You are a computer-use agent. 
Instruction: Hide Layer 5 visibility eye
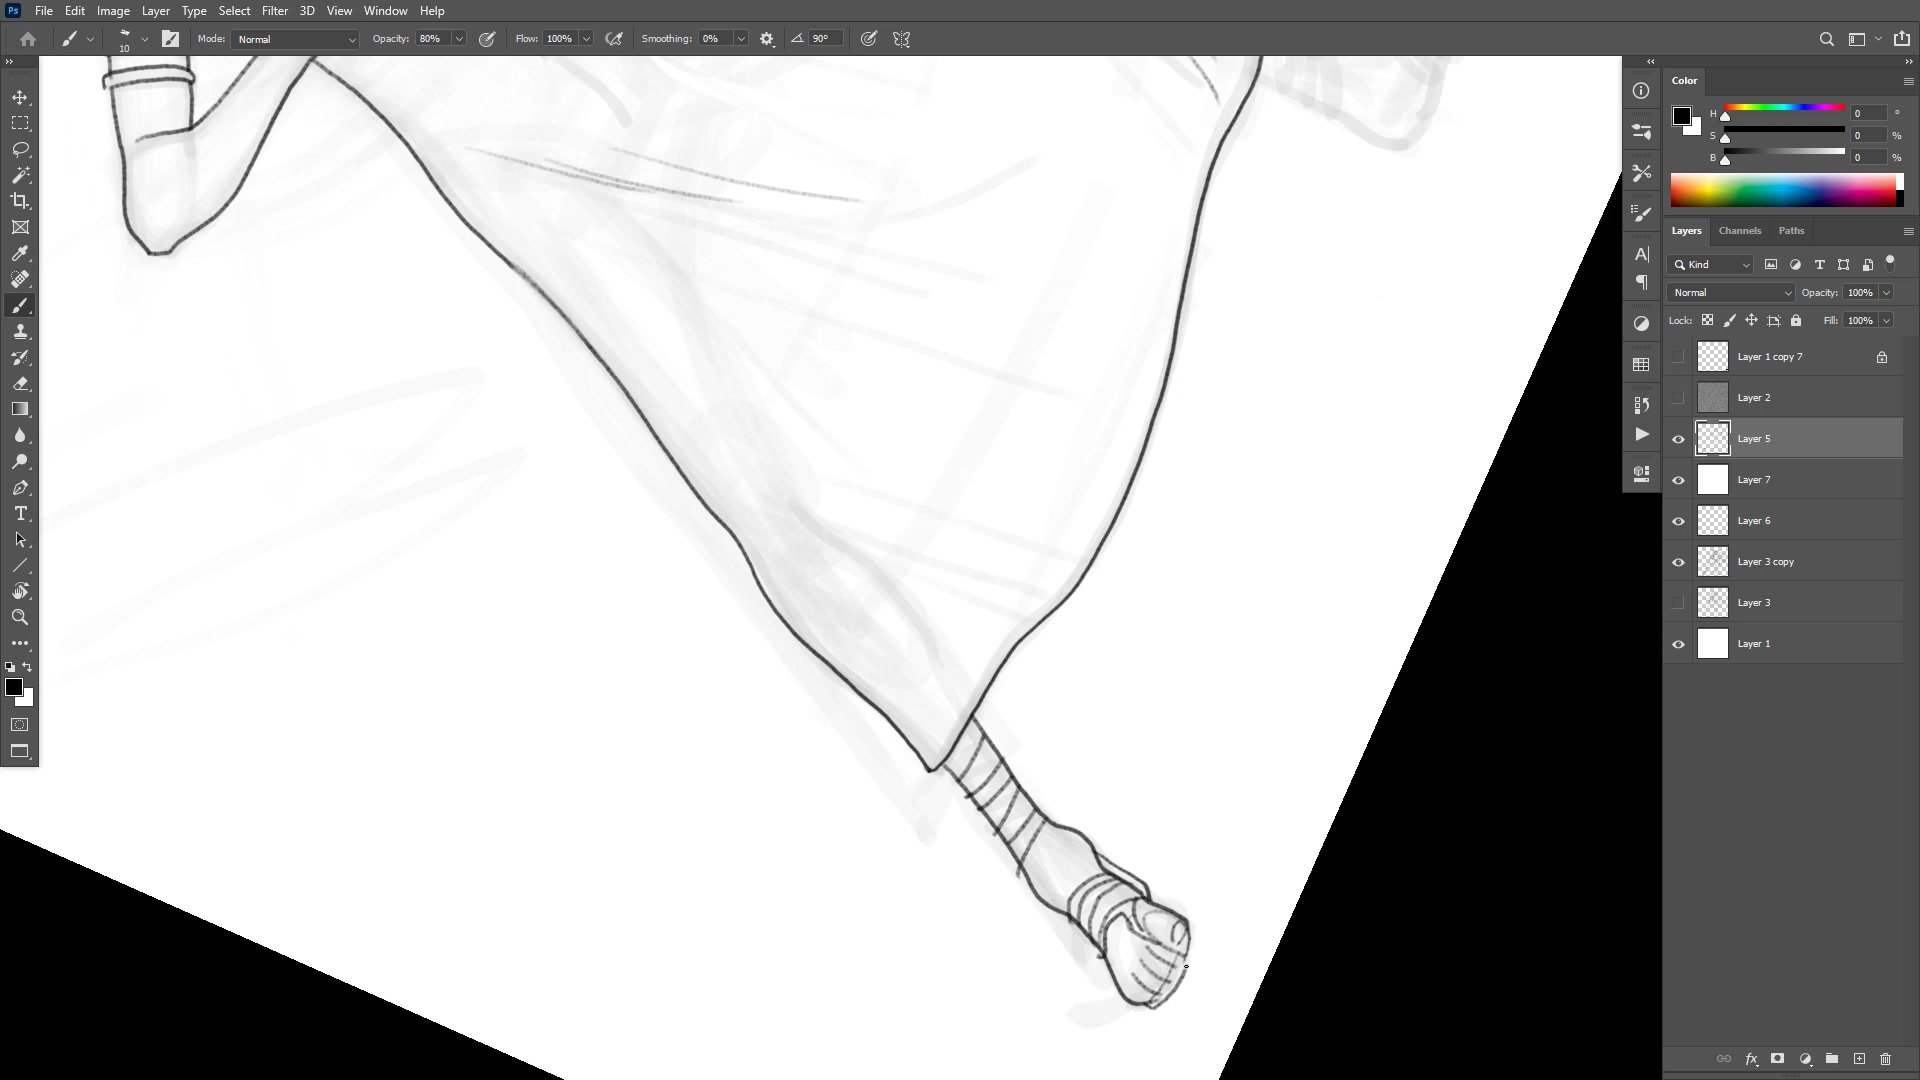(1678, 439)
